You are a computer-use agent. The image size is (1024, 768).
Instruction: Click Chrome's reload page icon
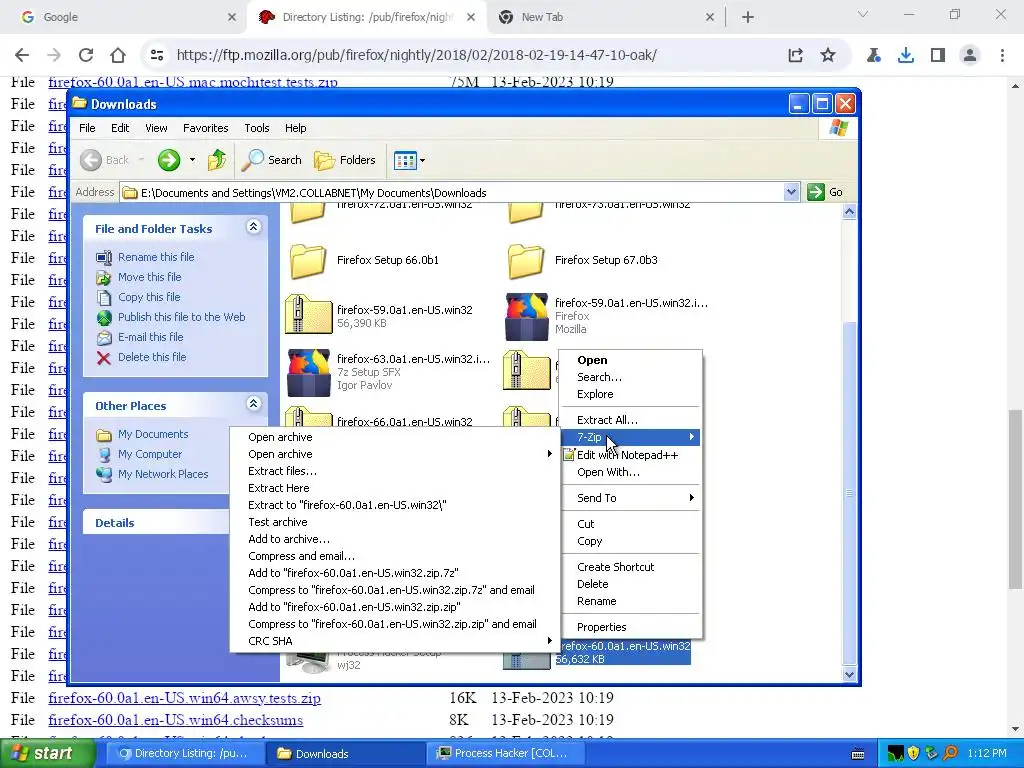coord(86,55)
